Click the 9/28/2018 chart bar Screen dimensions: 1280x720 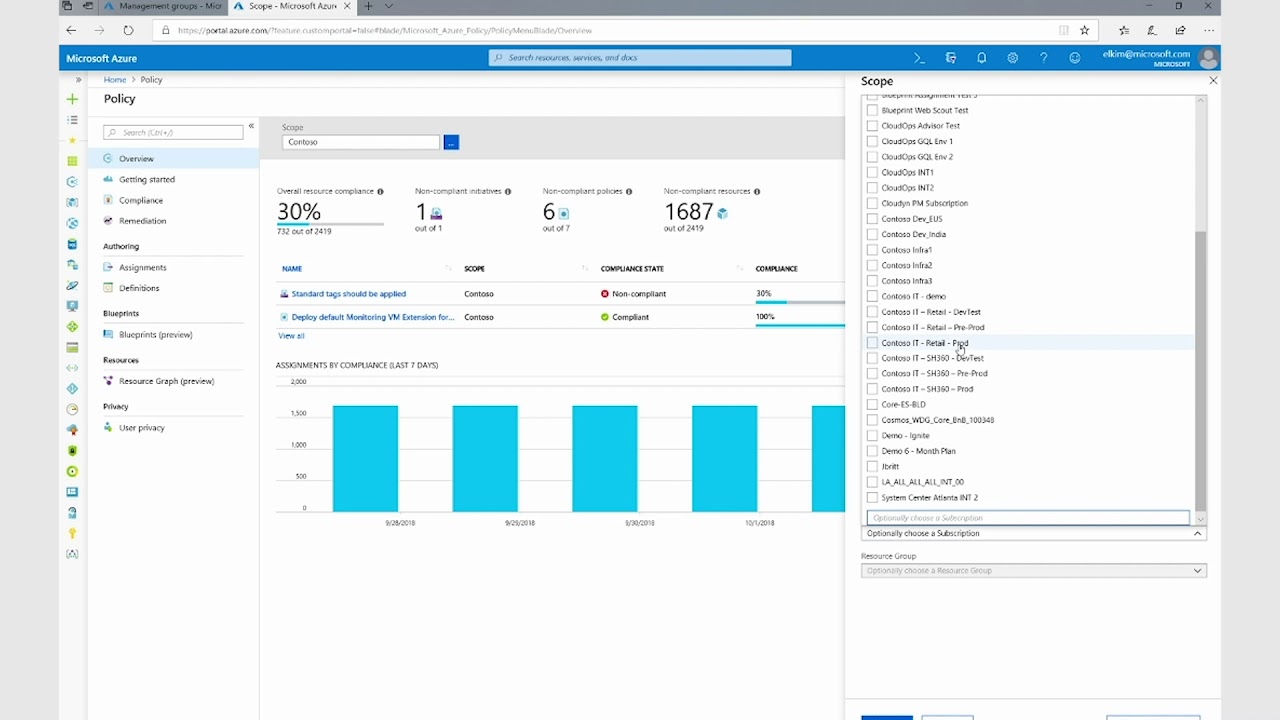[x=365, y=458]
